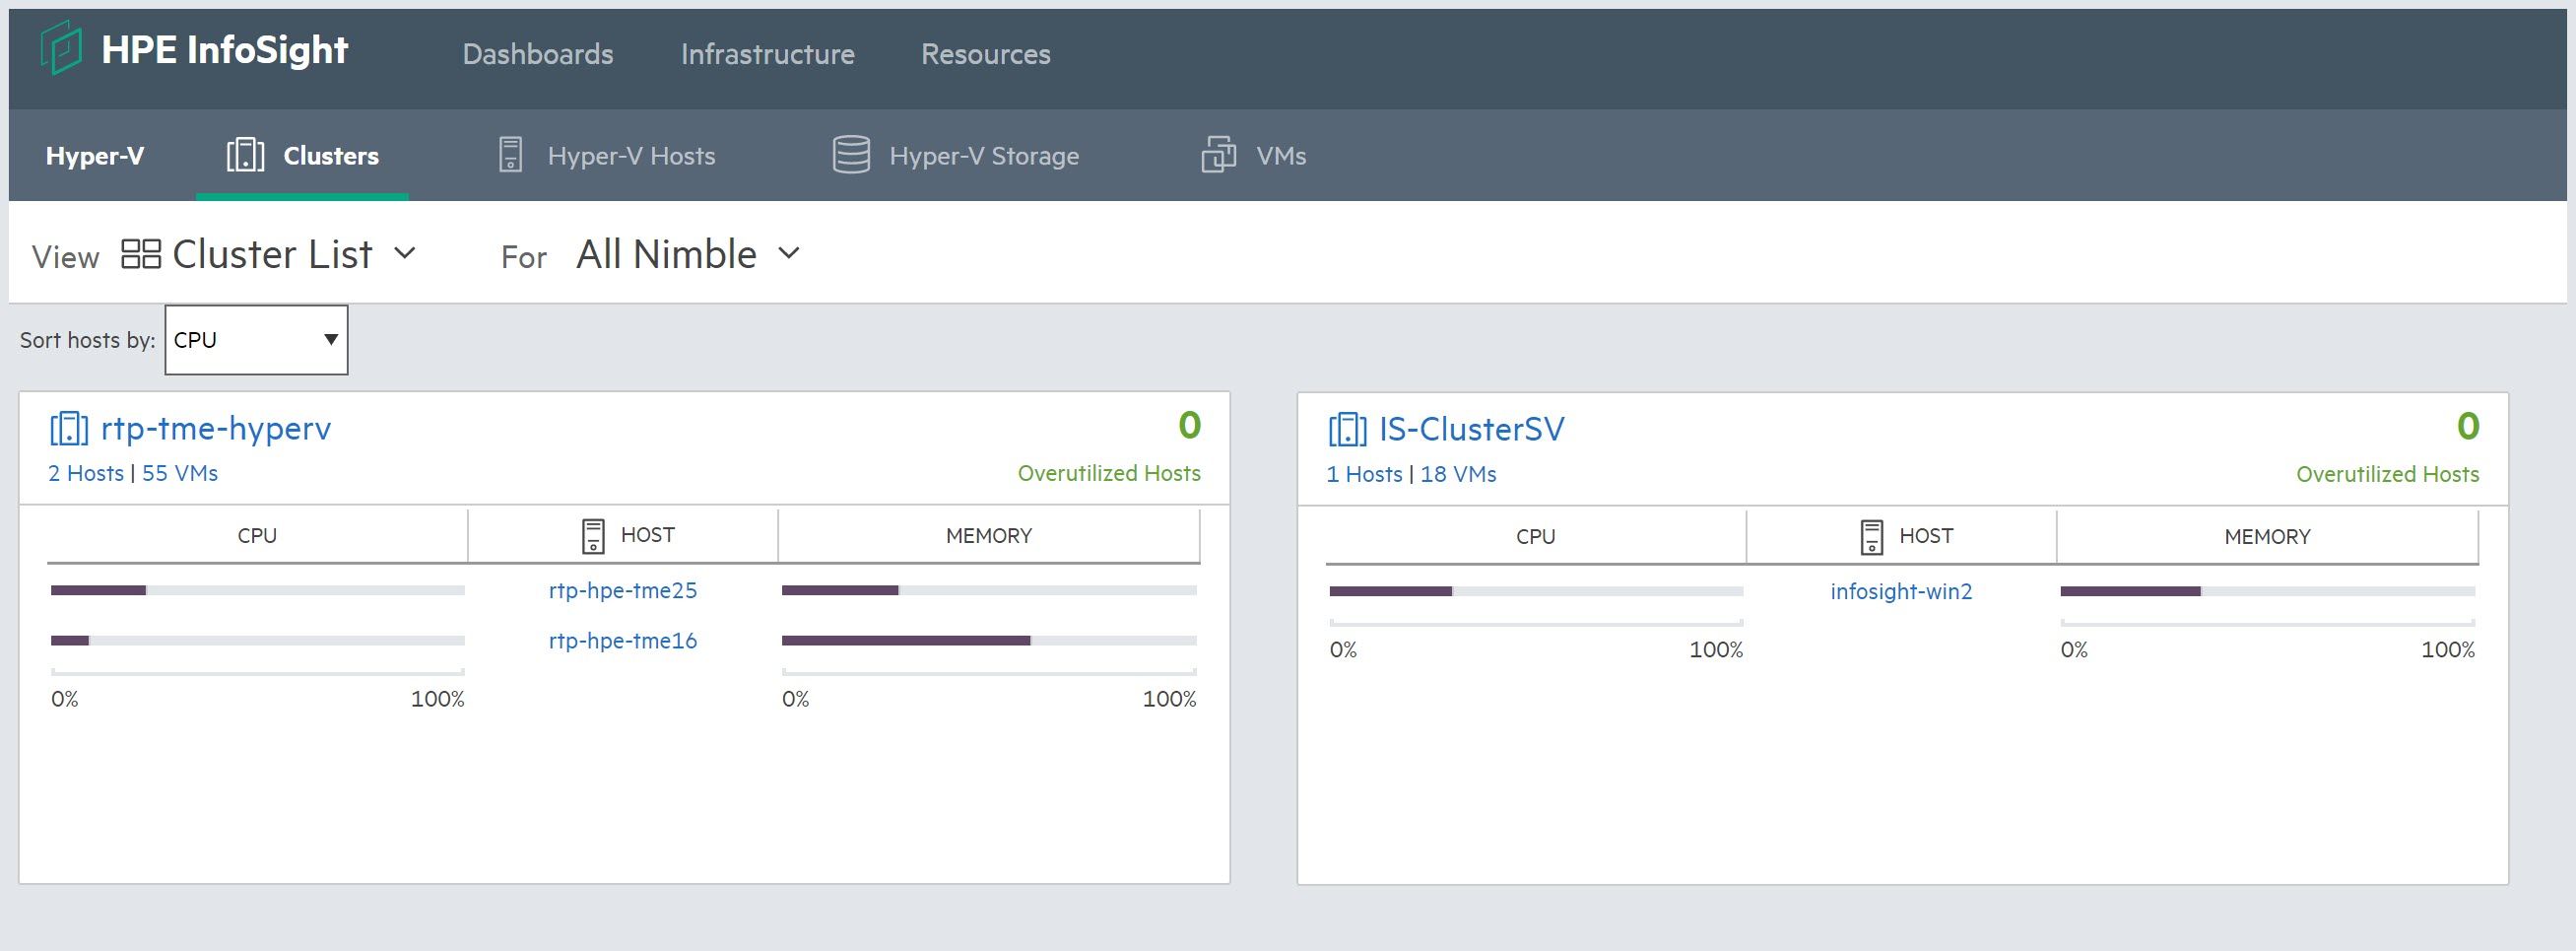Click the MEMORY column header in rtp-tme-hyperv
2576x951 pixels.
click(x=989, y=536)
